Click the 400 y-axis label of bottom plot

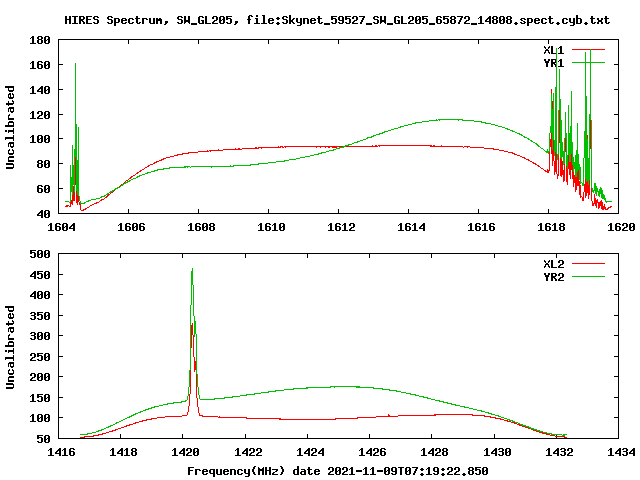40,295
